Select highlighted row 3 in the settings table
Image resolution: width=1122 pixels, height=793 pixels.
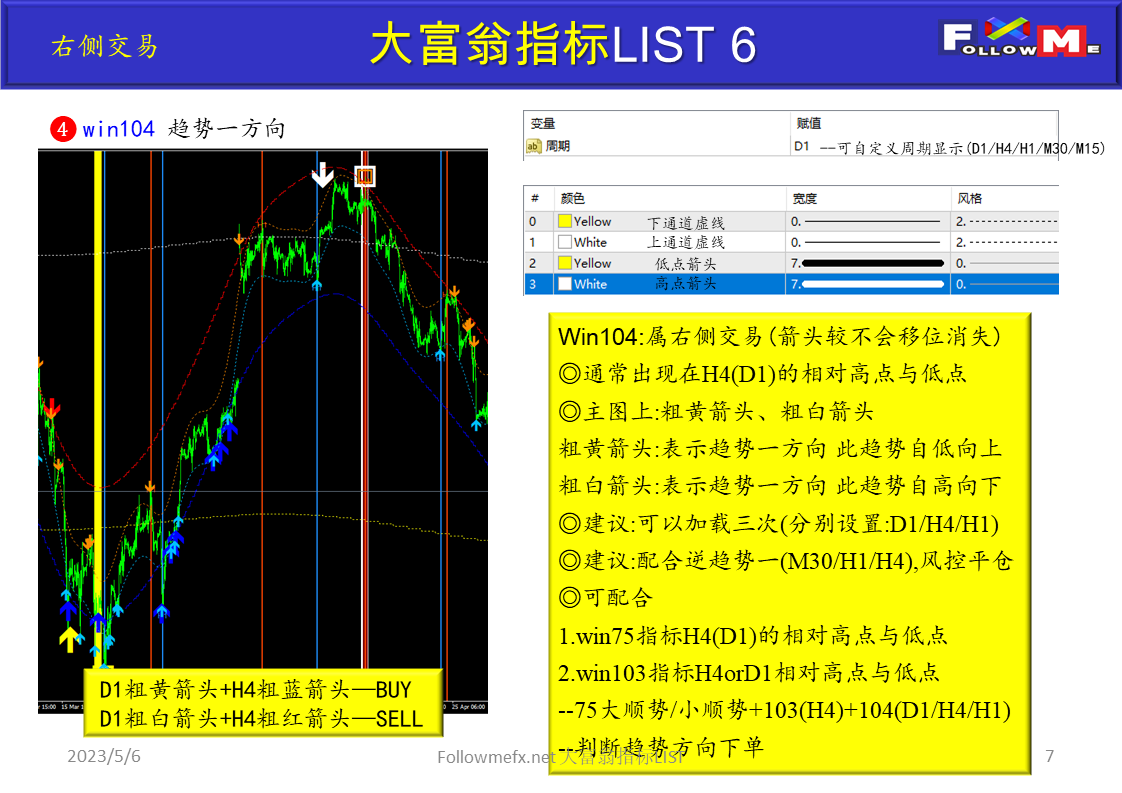click(x=700, y=283)
